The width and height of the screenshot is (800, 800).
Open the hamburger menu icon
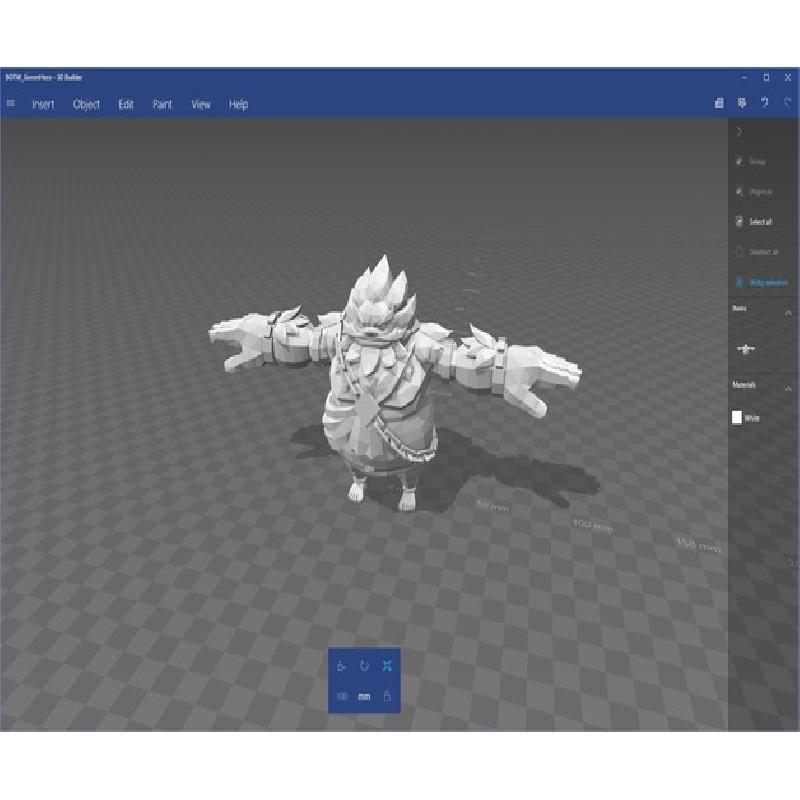tap(11, 104)
